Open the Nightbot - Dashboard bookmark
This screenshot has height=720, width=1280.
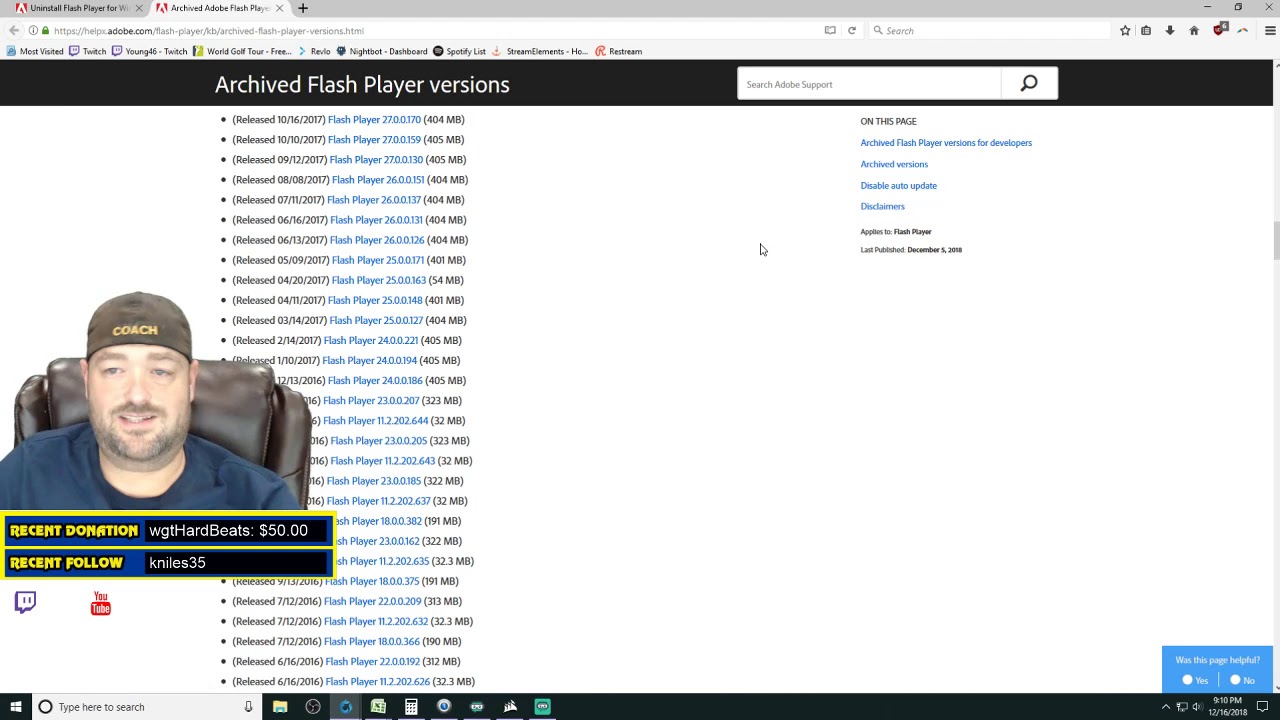click(382, 51)
